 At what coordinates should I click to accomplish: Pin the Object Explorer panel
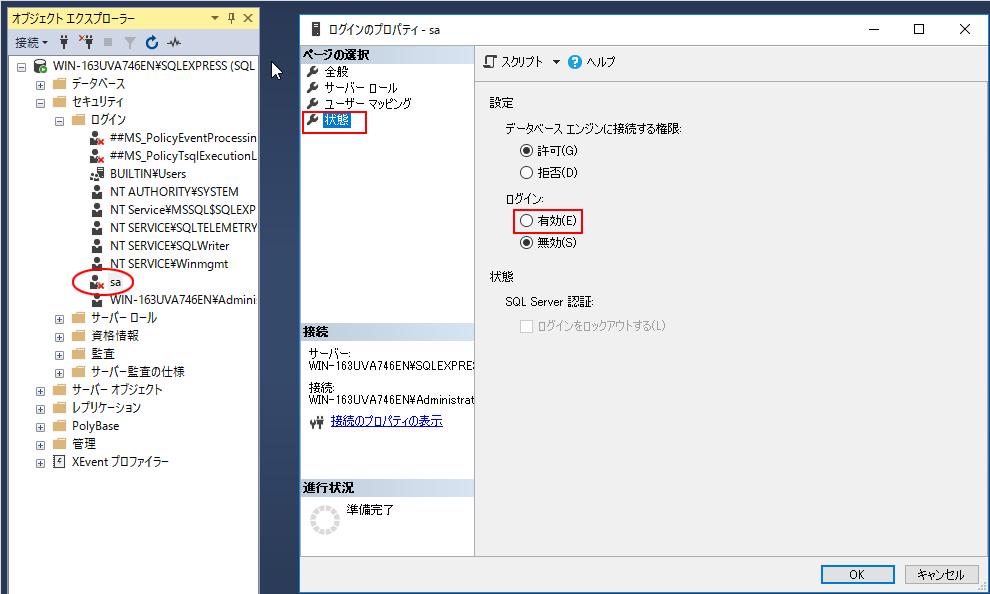(x=231, y=19)
